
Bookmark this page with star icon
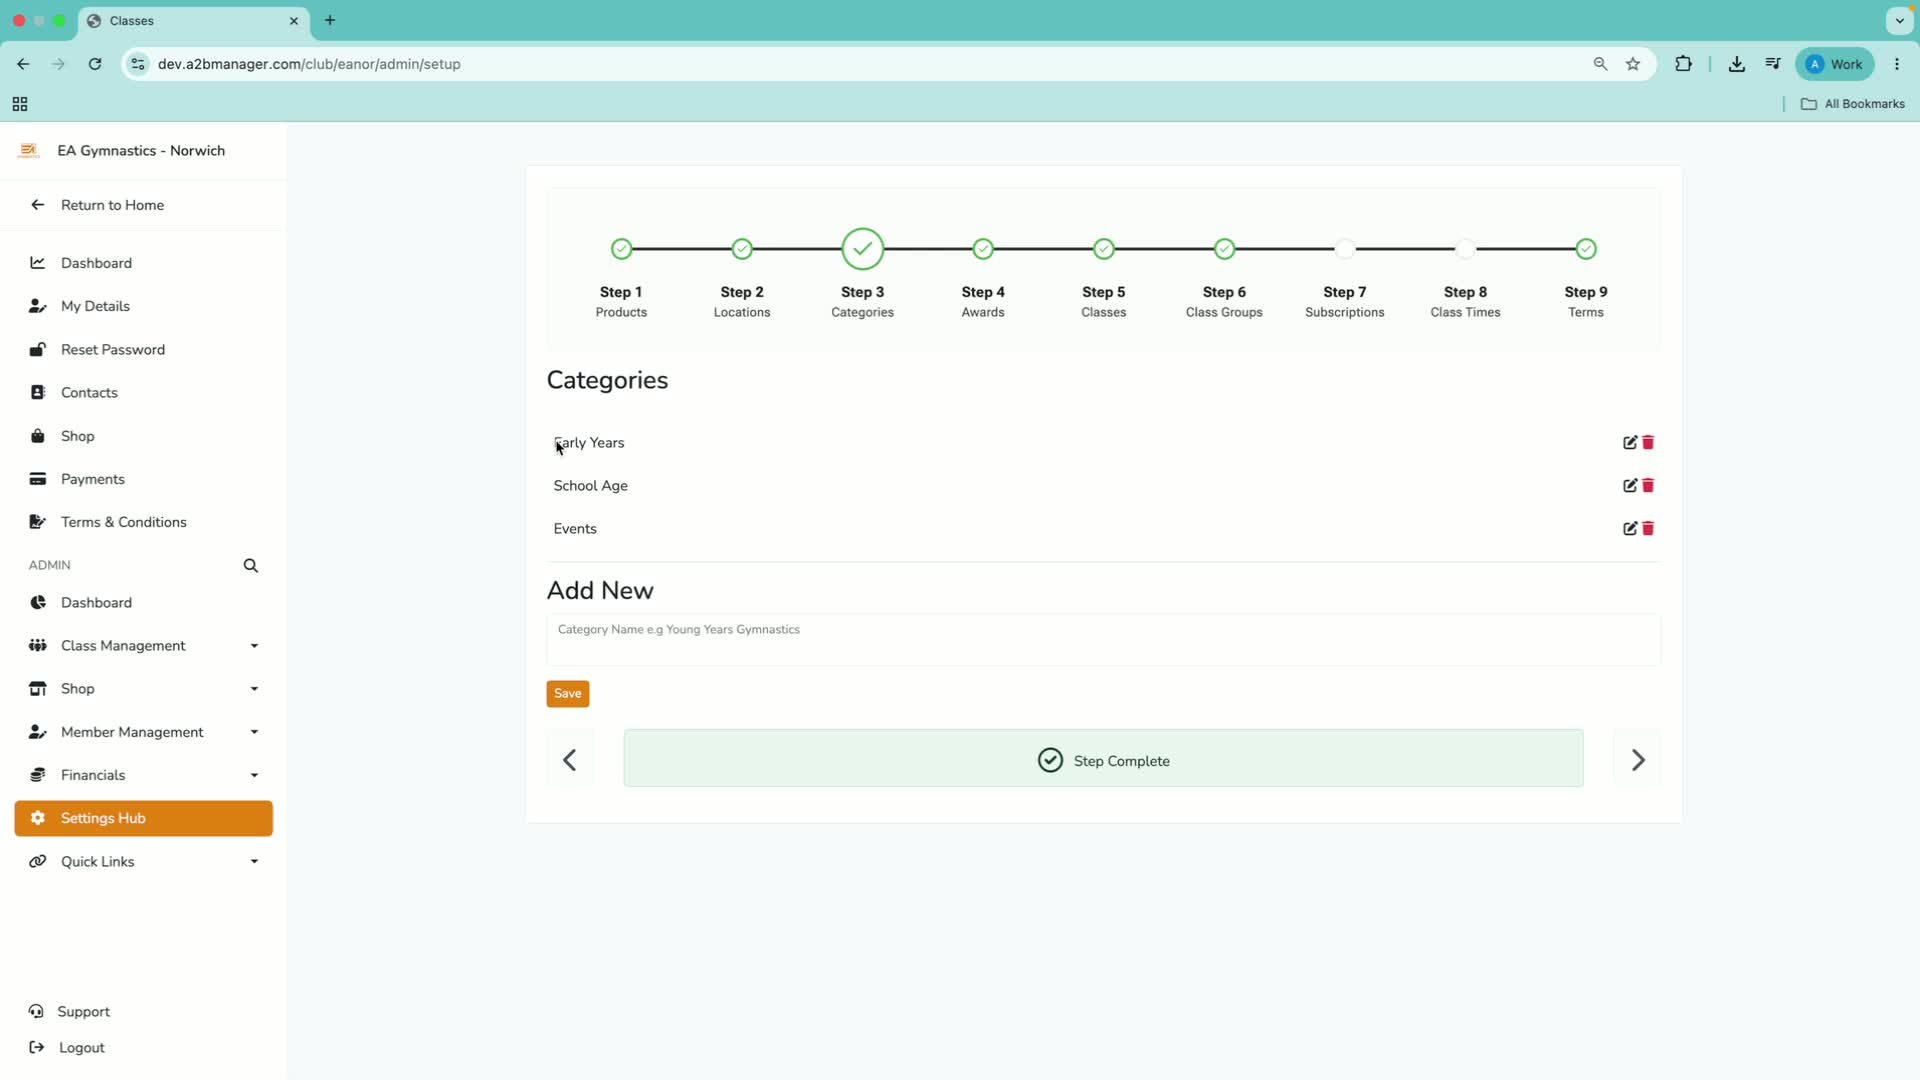click(1633, 64)
